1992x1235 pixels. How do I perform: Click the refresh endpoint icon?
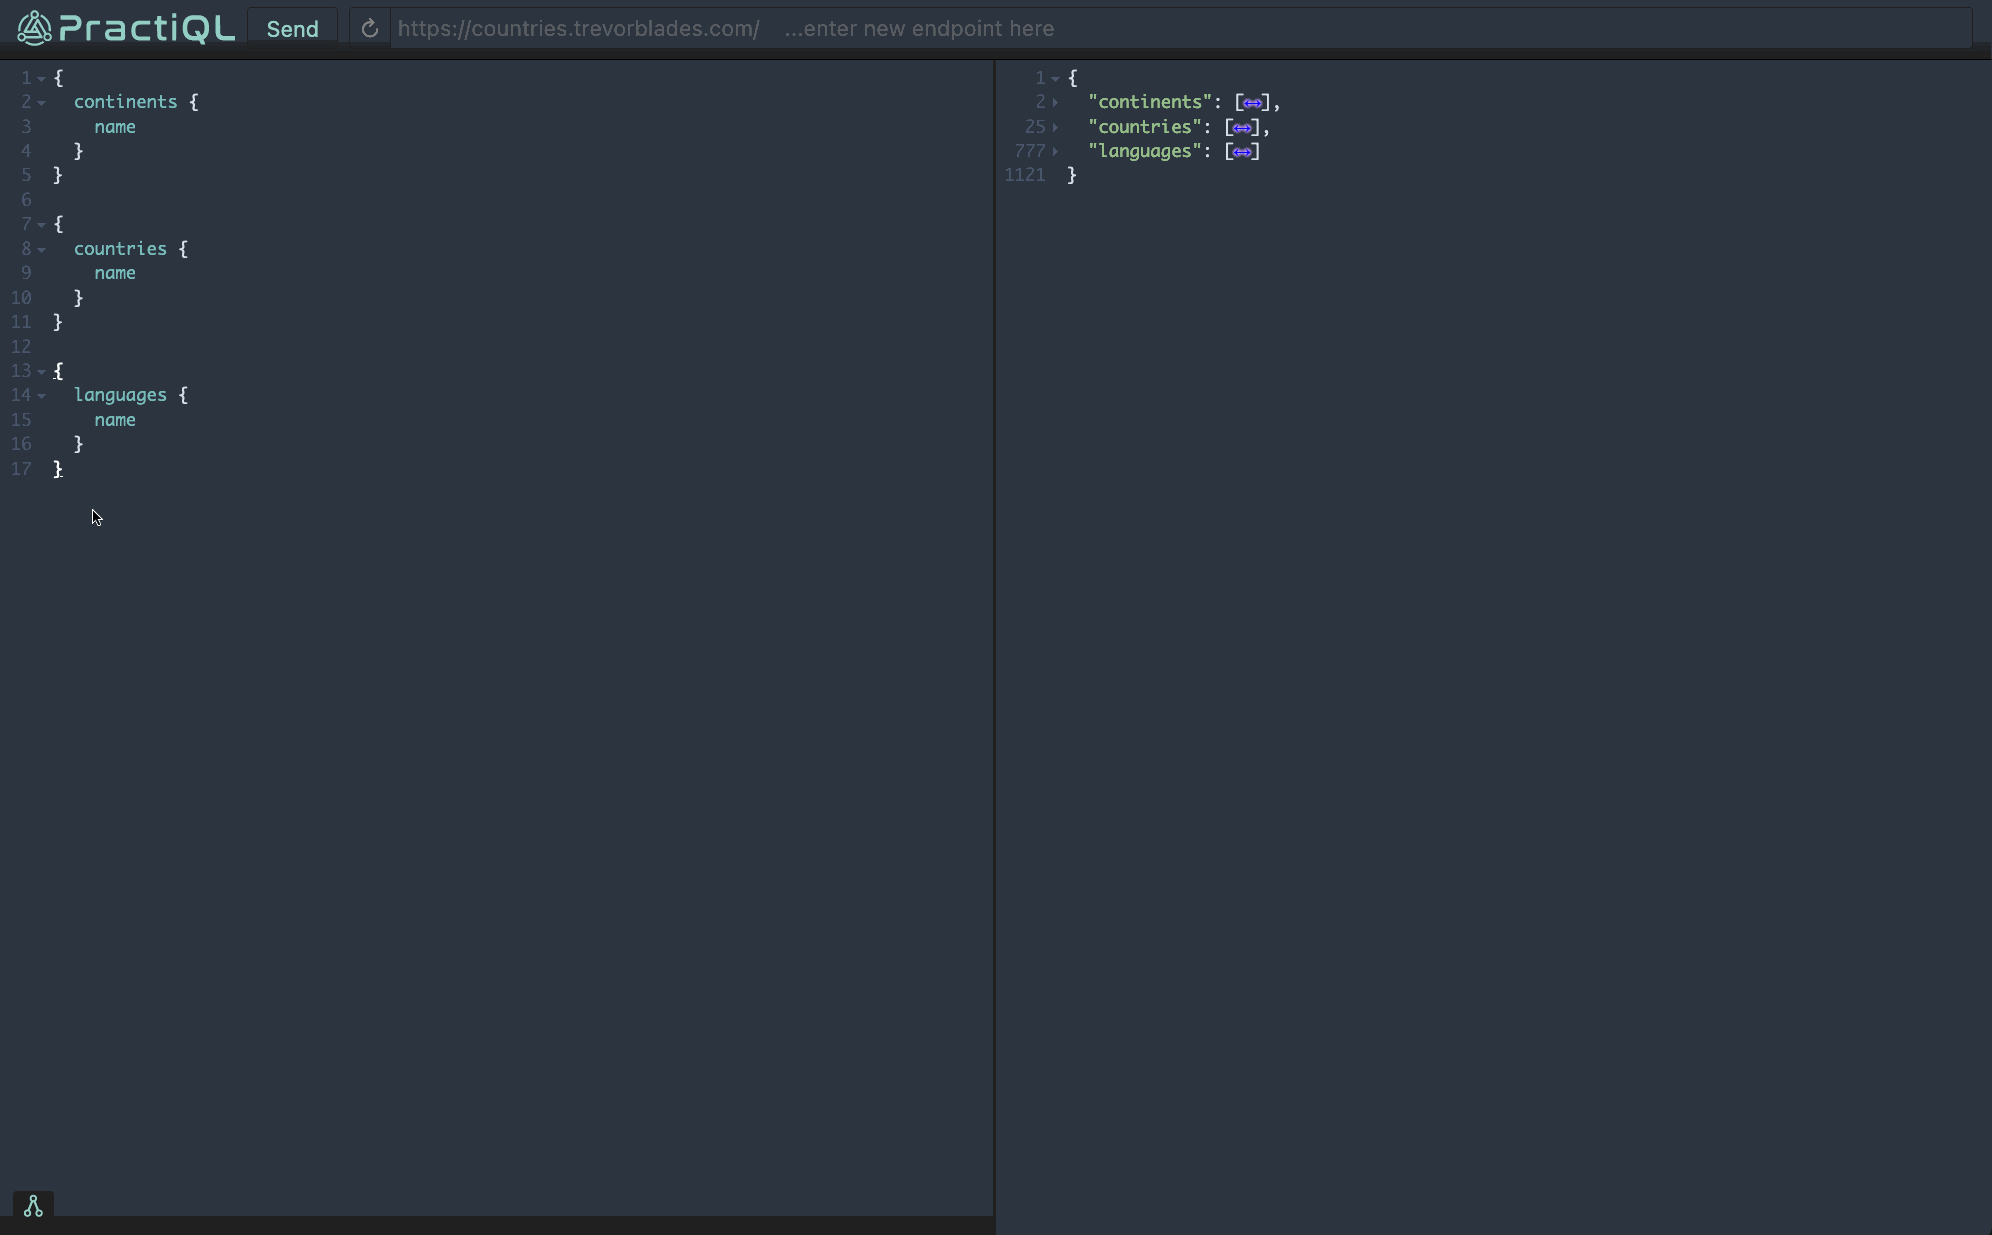369,29
